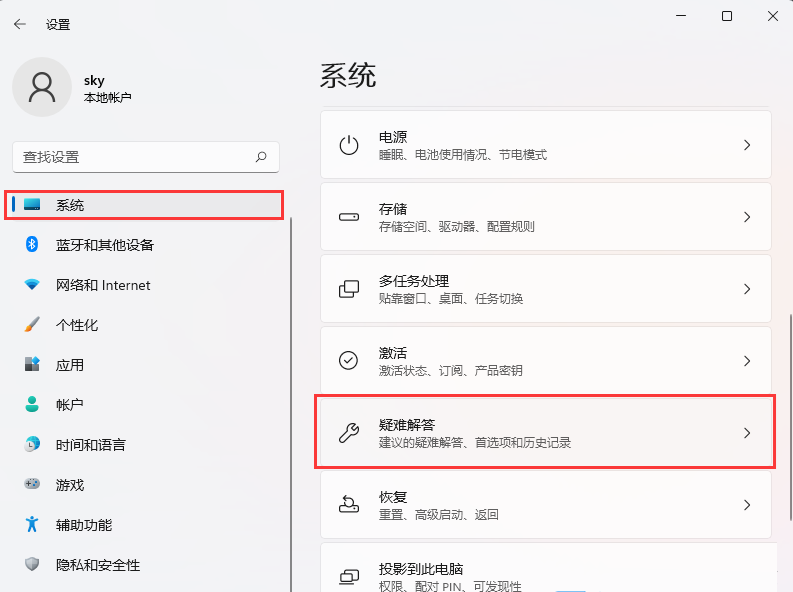The height and width of the screenshot is (592, 793).
Task: Select 系统 in the sidebar
Action: [x=70, y=205]
